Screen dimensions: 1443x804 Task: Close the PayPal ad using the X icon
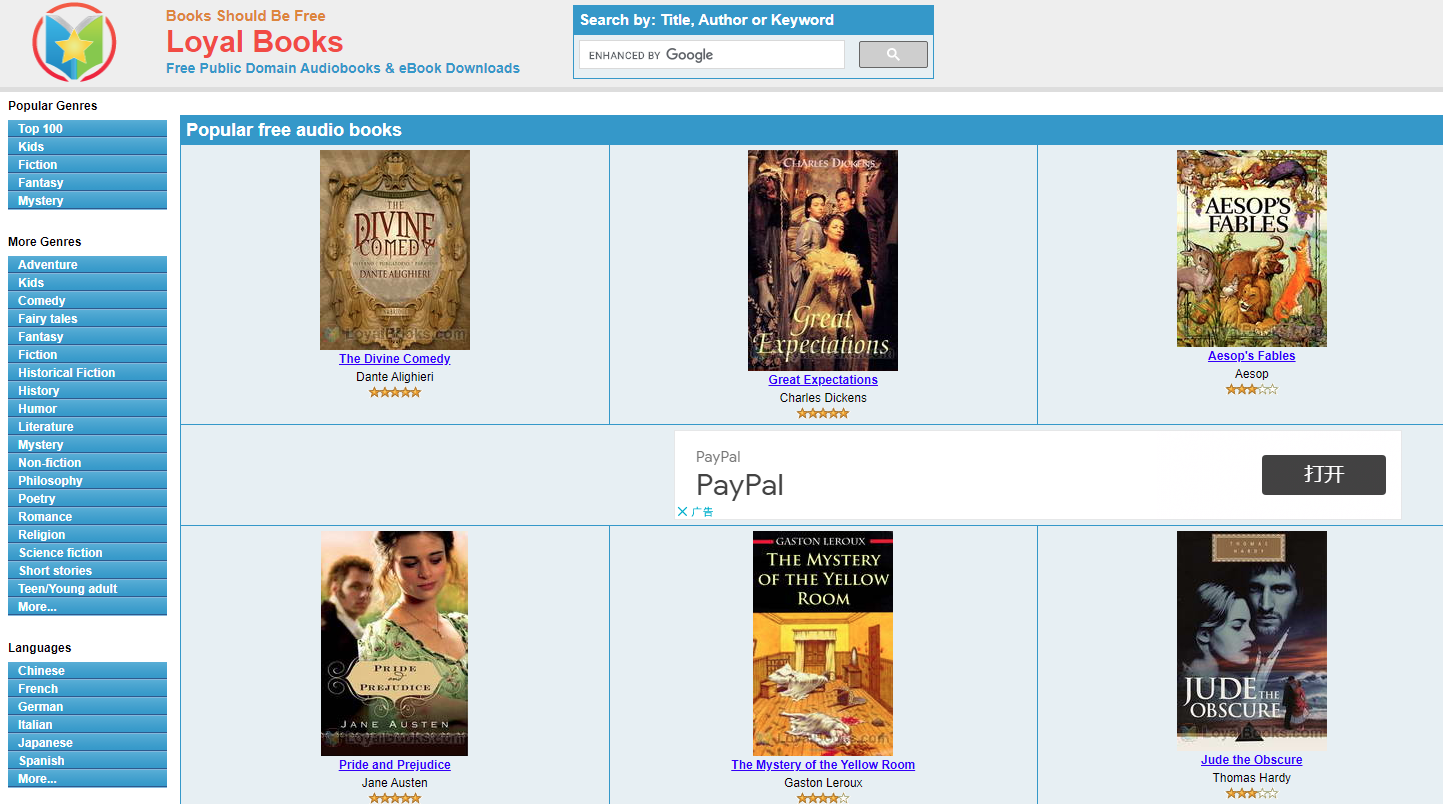pyautogui.click(x=682, y=512)
